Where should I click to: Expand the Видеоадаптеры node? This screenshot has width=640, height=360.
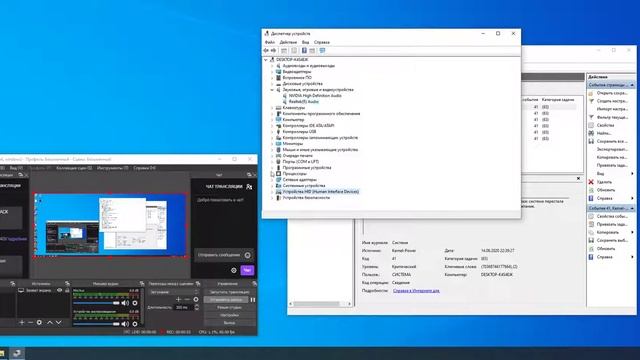(x=272, y=72)
